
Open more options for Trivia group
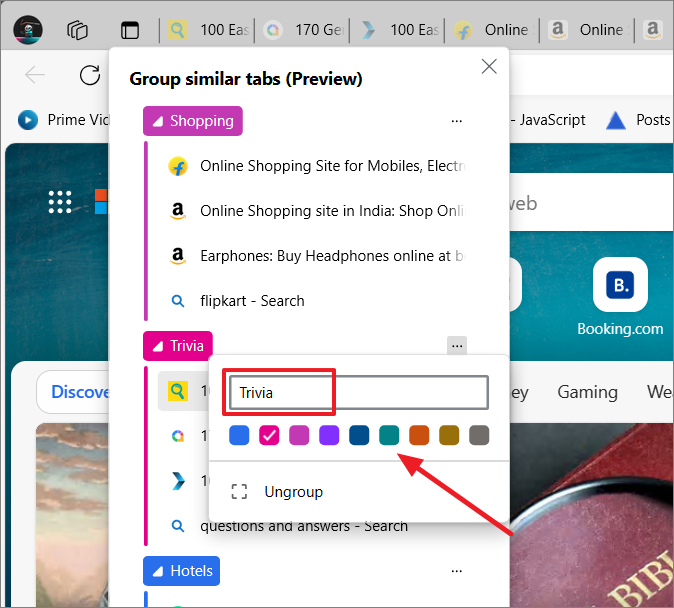point(457,346)
